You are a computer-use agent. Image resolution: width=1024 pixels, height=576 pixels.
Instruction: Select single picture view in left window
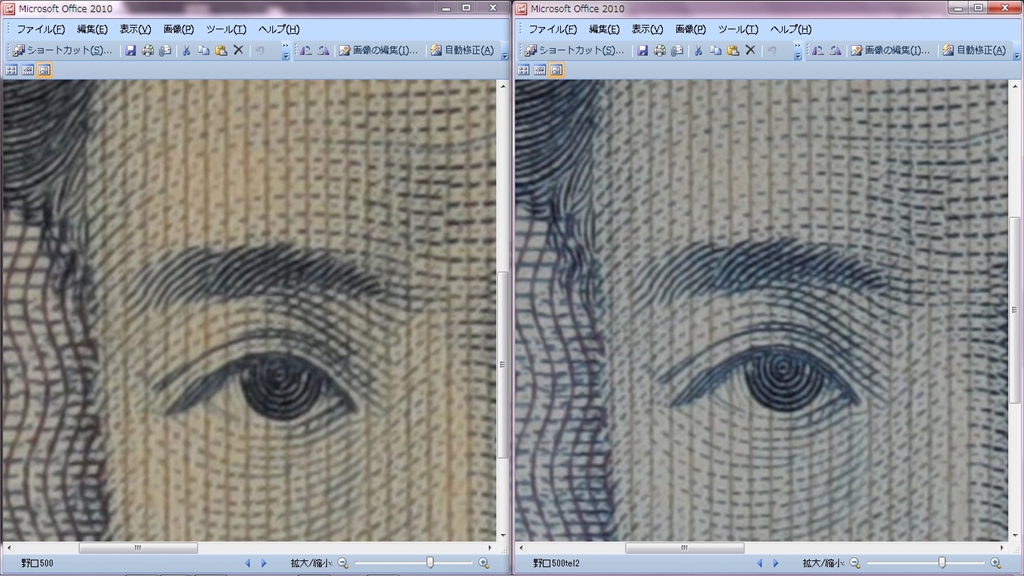click(x=44, y=70)
